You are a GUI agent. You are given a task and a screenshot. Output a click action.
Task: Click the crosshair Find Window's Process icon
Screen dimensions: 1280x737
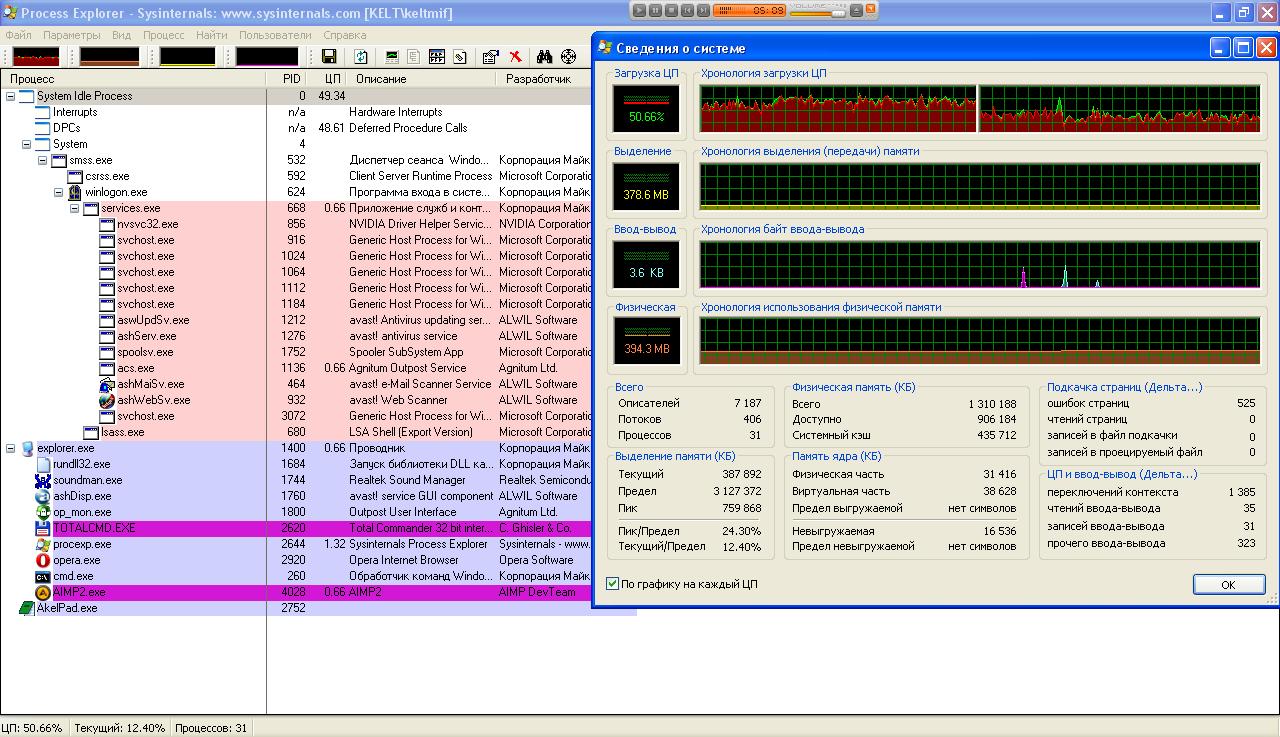(568, 57)
